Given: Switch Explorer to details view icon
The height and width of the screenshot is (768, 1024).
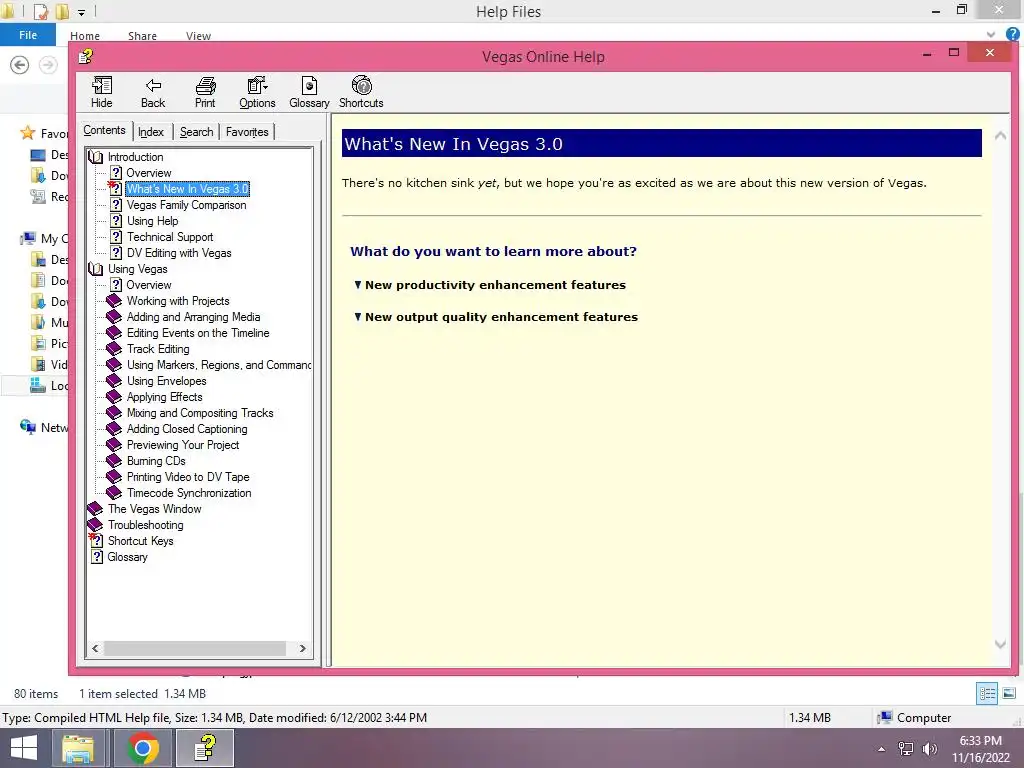Looking at the screenshot, I should pos(987,694).
